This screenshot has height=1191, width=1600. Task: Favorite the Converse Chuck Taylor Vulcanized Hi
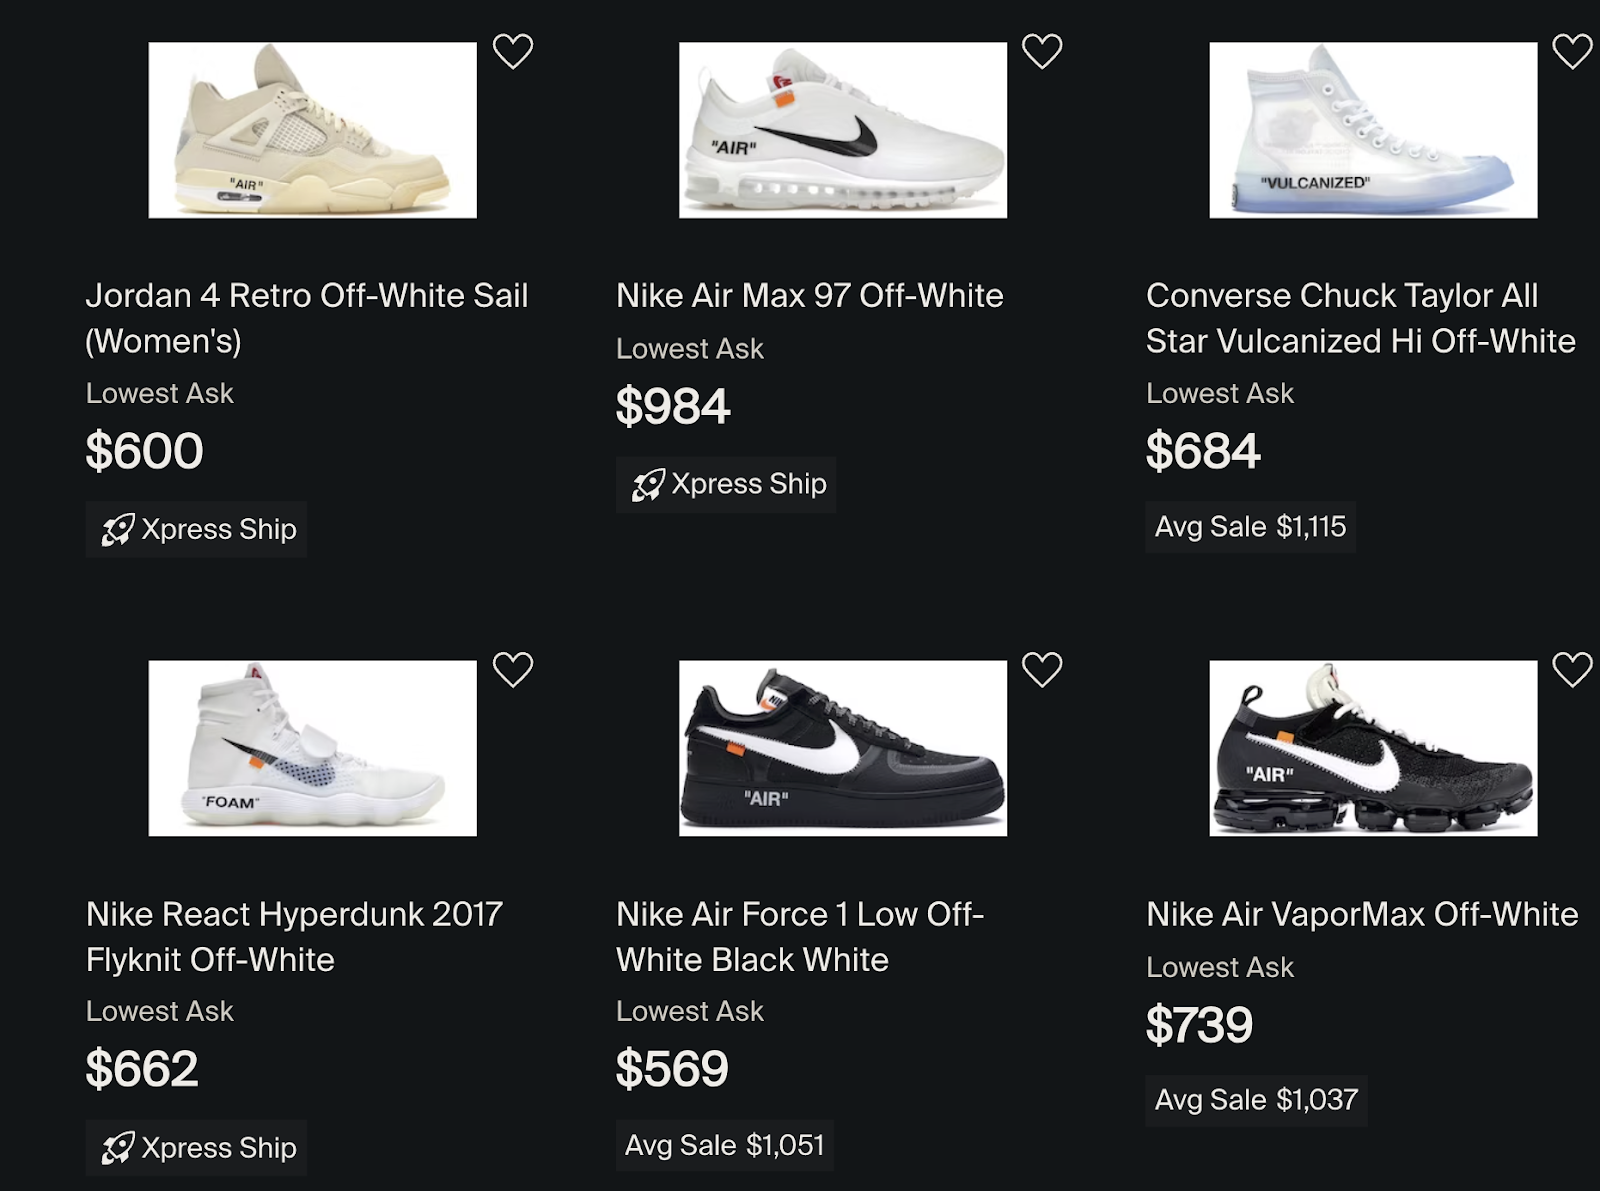click(1572, 51)
